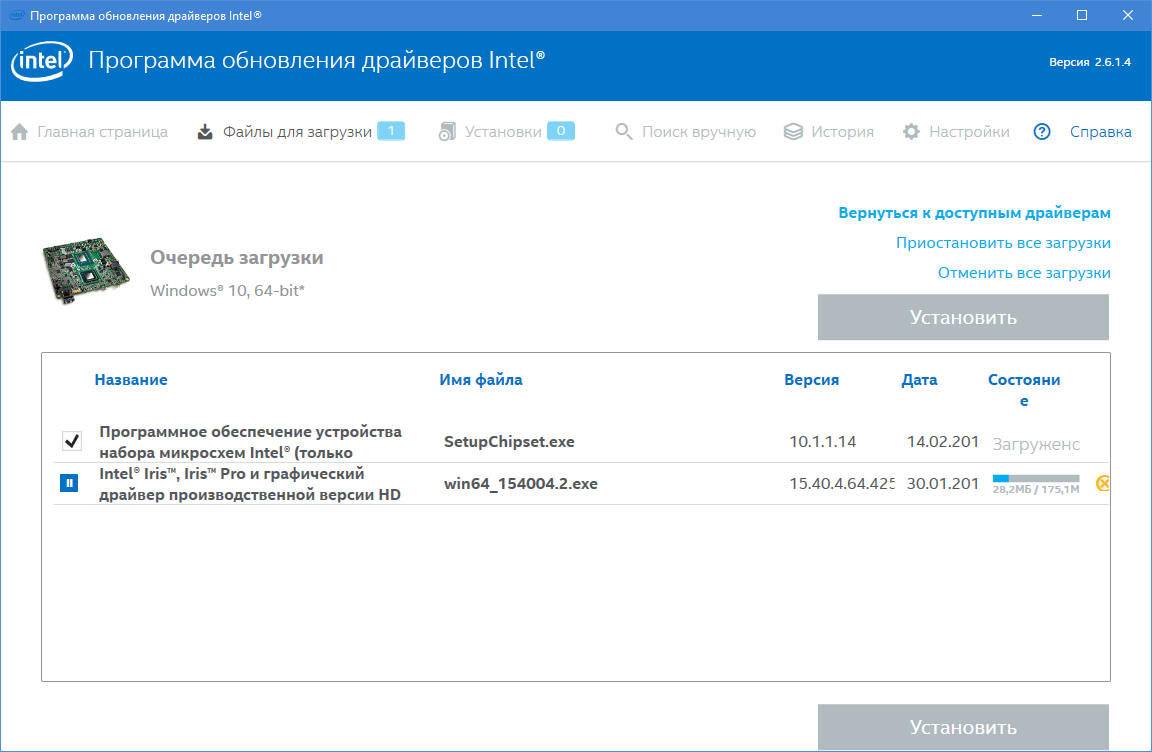Pause the win64_154004.2.exe download
Screen dimensions: 1152x752
point(69,483)
